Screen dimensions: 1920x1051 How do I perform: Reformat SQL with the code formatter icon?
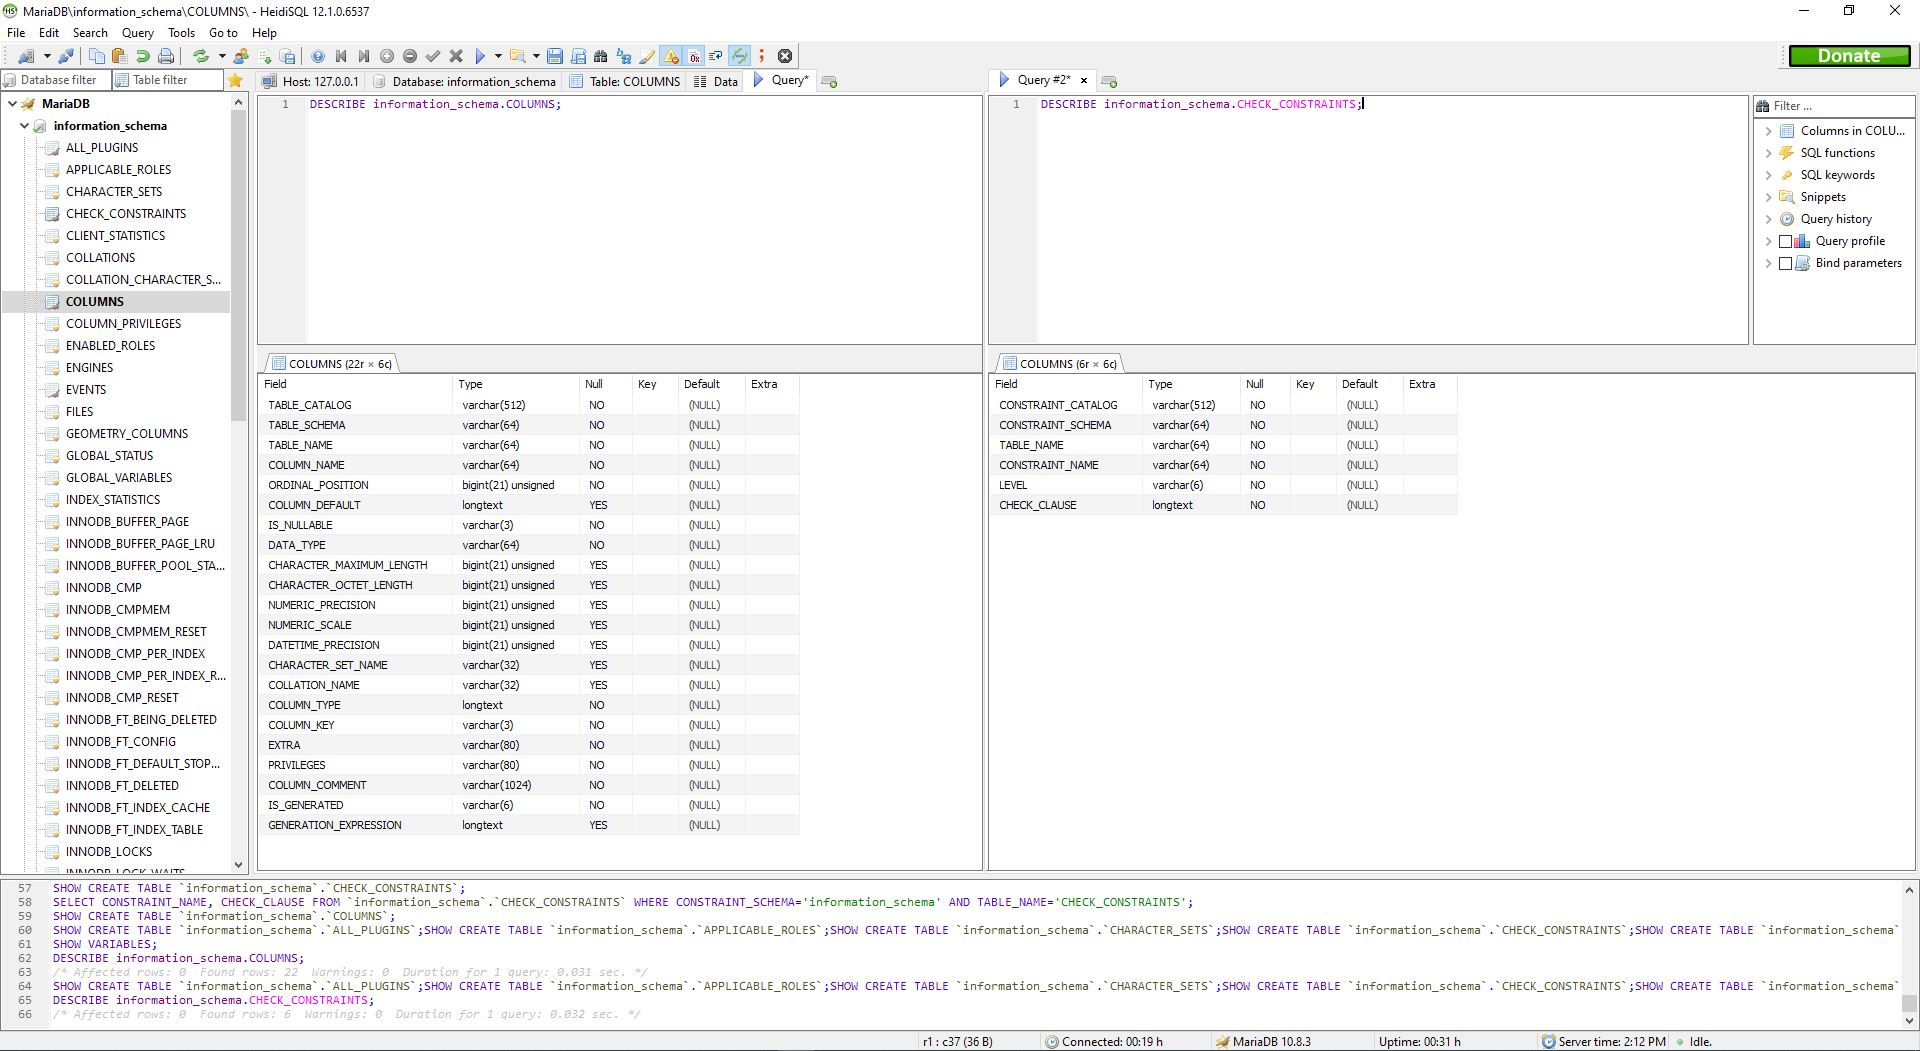coord(647,56)
